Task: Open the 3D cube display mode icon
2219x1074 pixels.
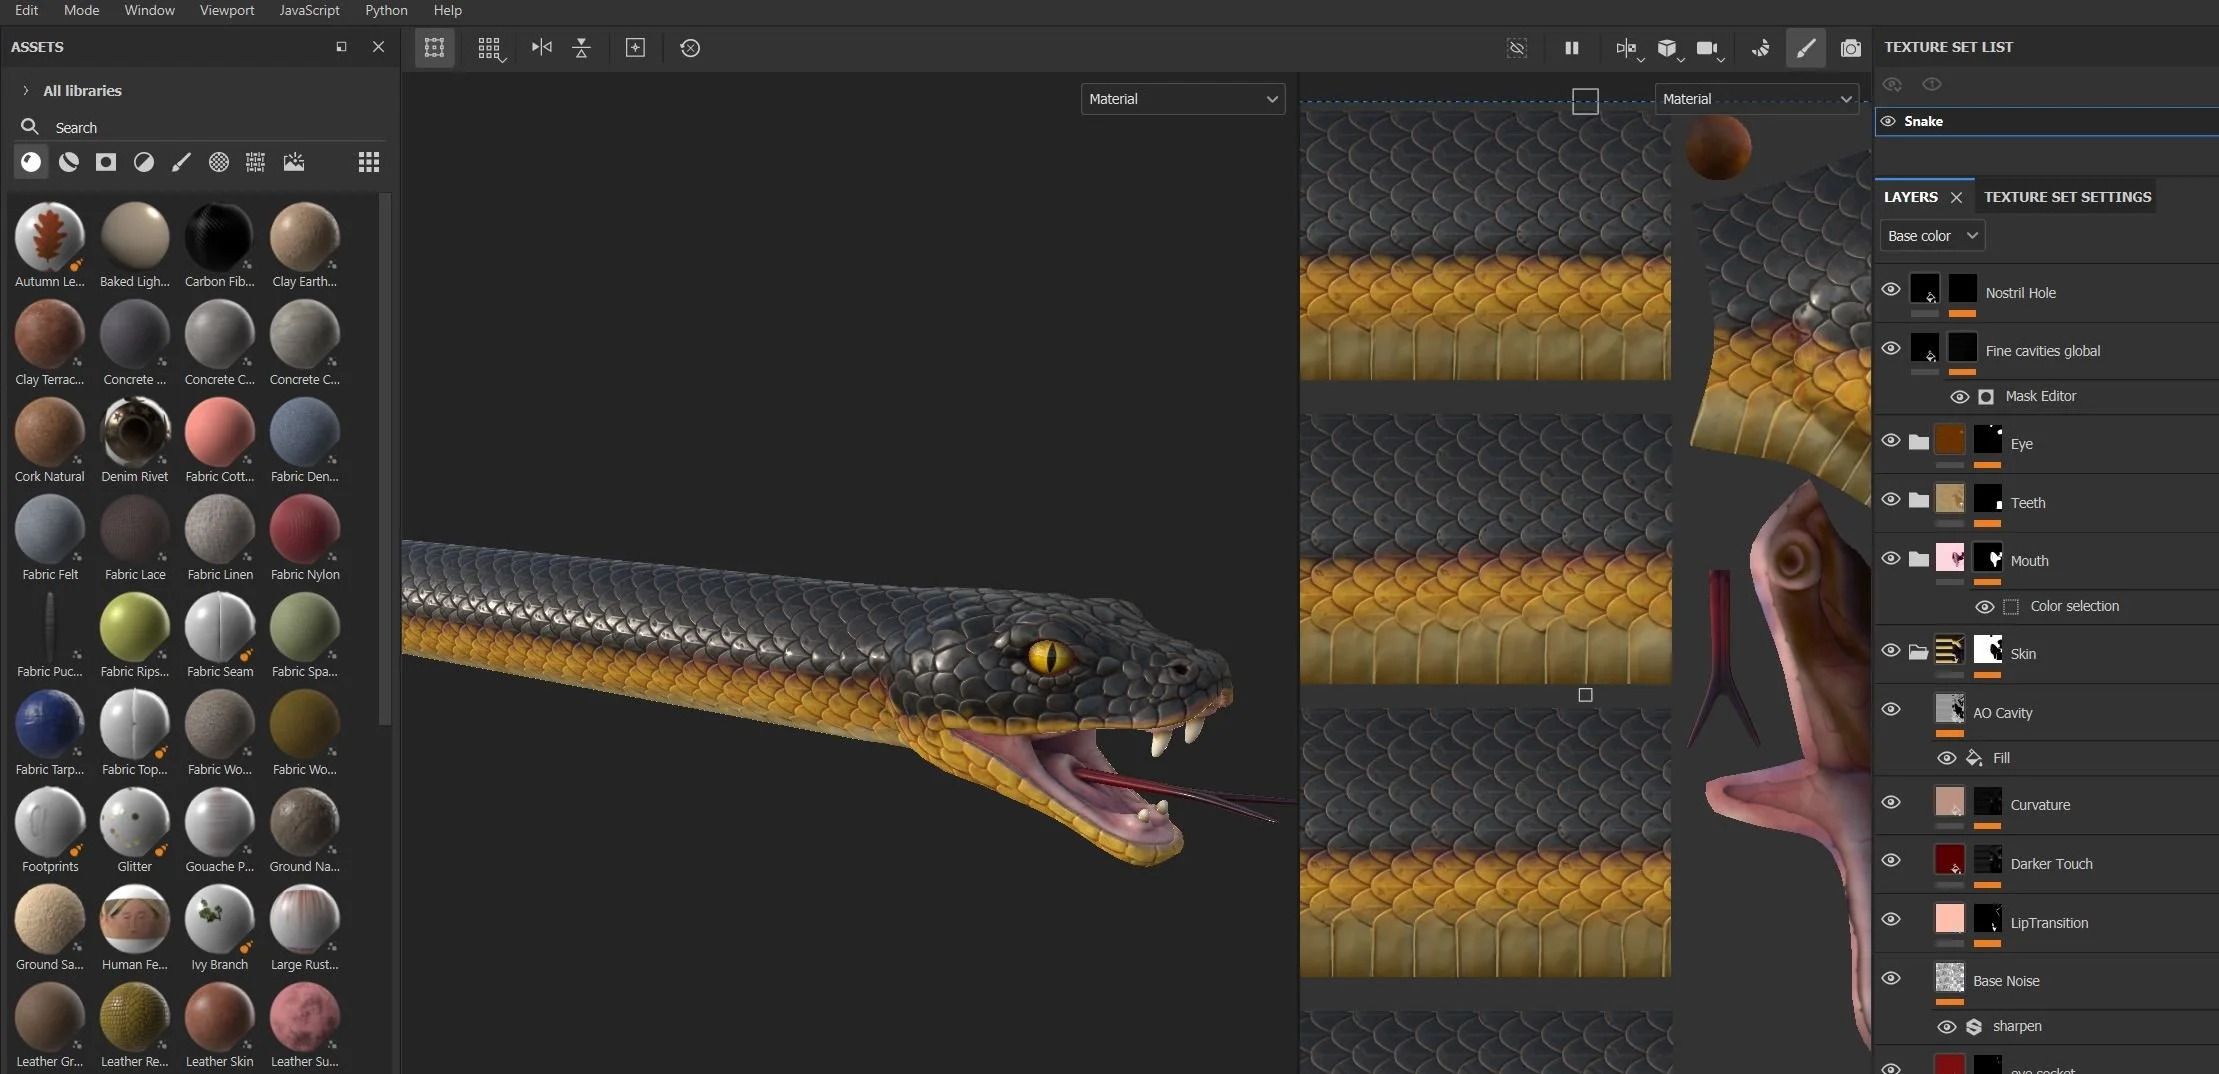Action: (1668, 48)
